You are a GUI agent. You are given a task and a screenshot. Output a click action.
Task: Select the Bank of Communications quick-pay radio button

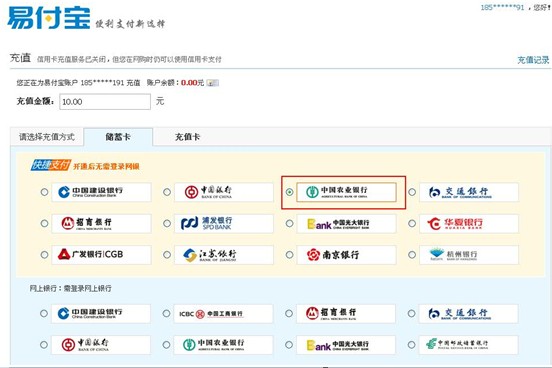pos(412,192)
